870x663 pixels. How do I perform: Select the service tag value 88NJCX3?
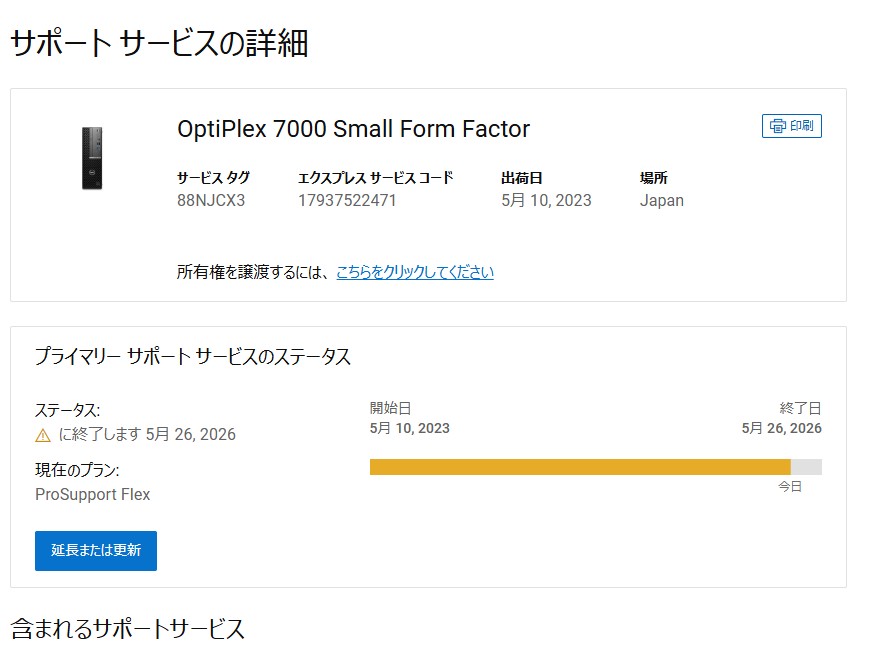tap(211, 200)
